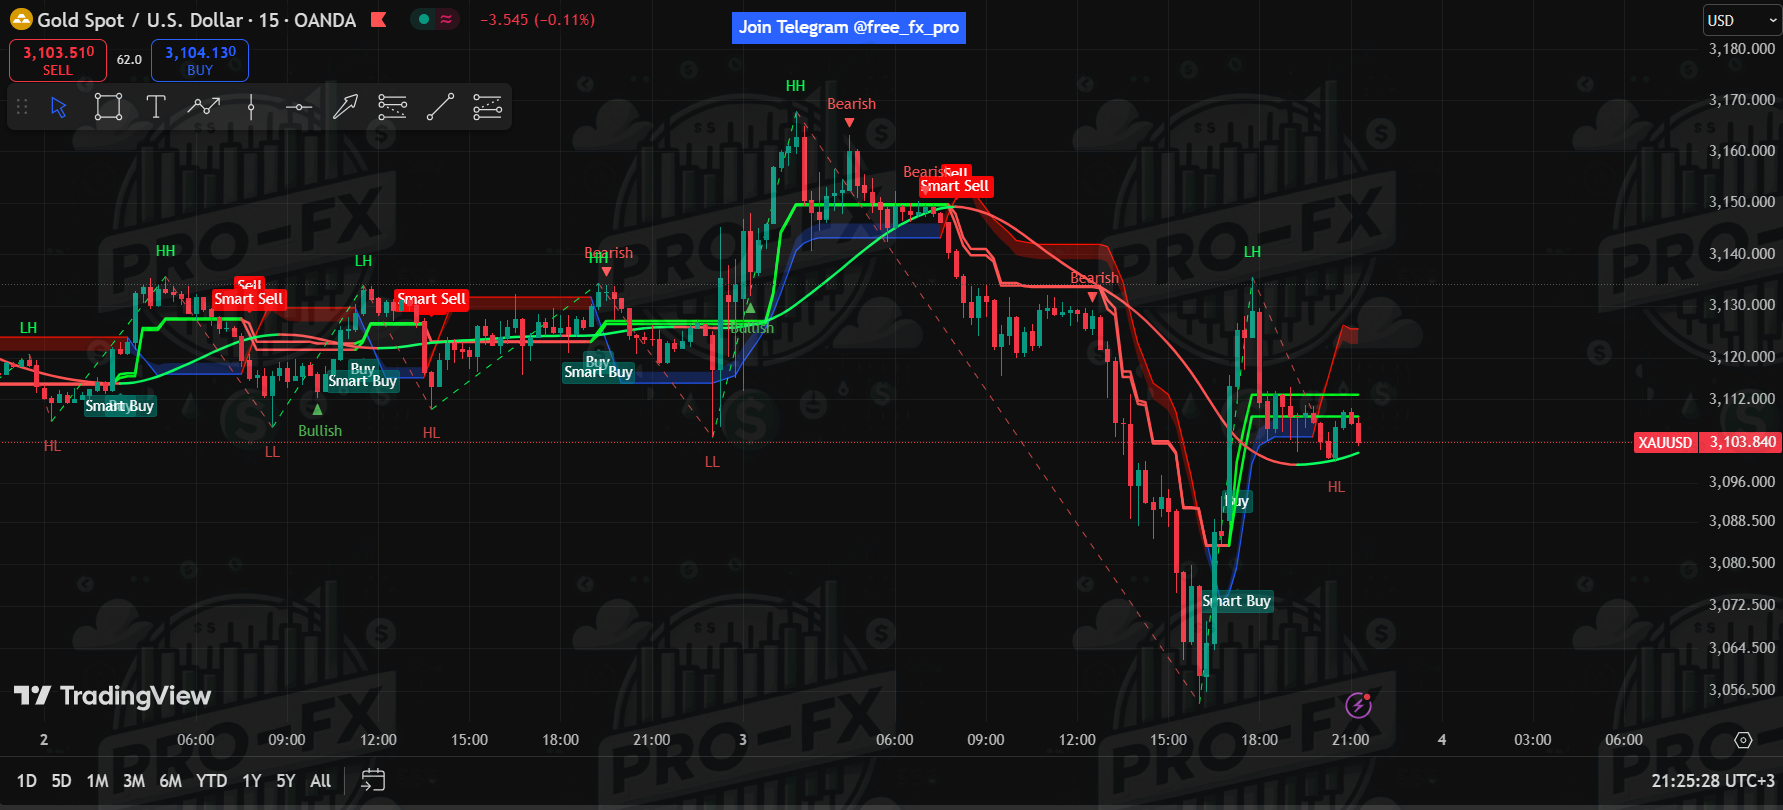Click the XAUUSD price label on axis
1783x810 pixels.
coord(1665,442)
